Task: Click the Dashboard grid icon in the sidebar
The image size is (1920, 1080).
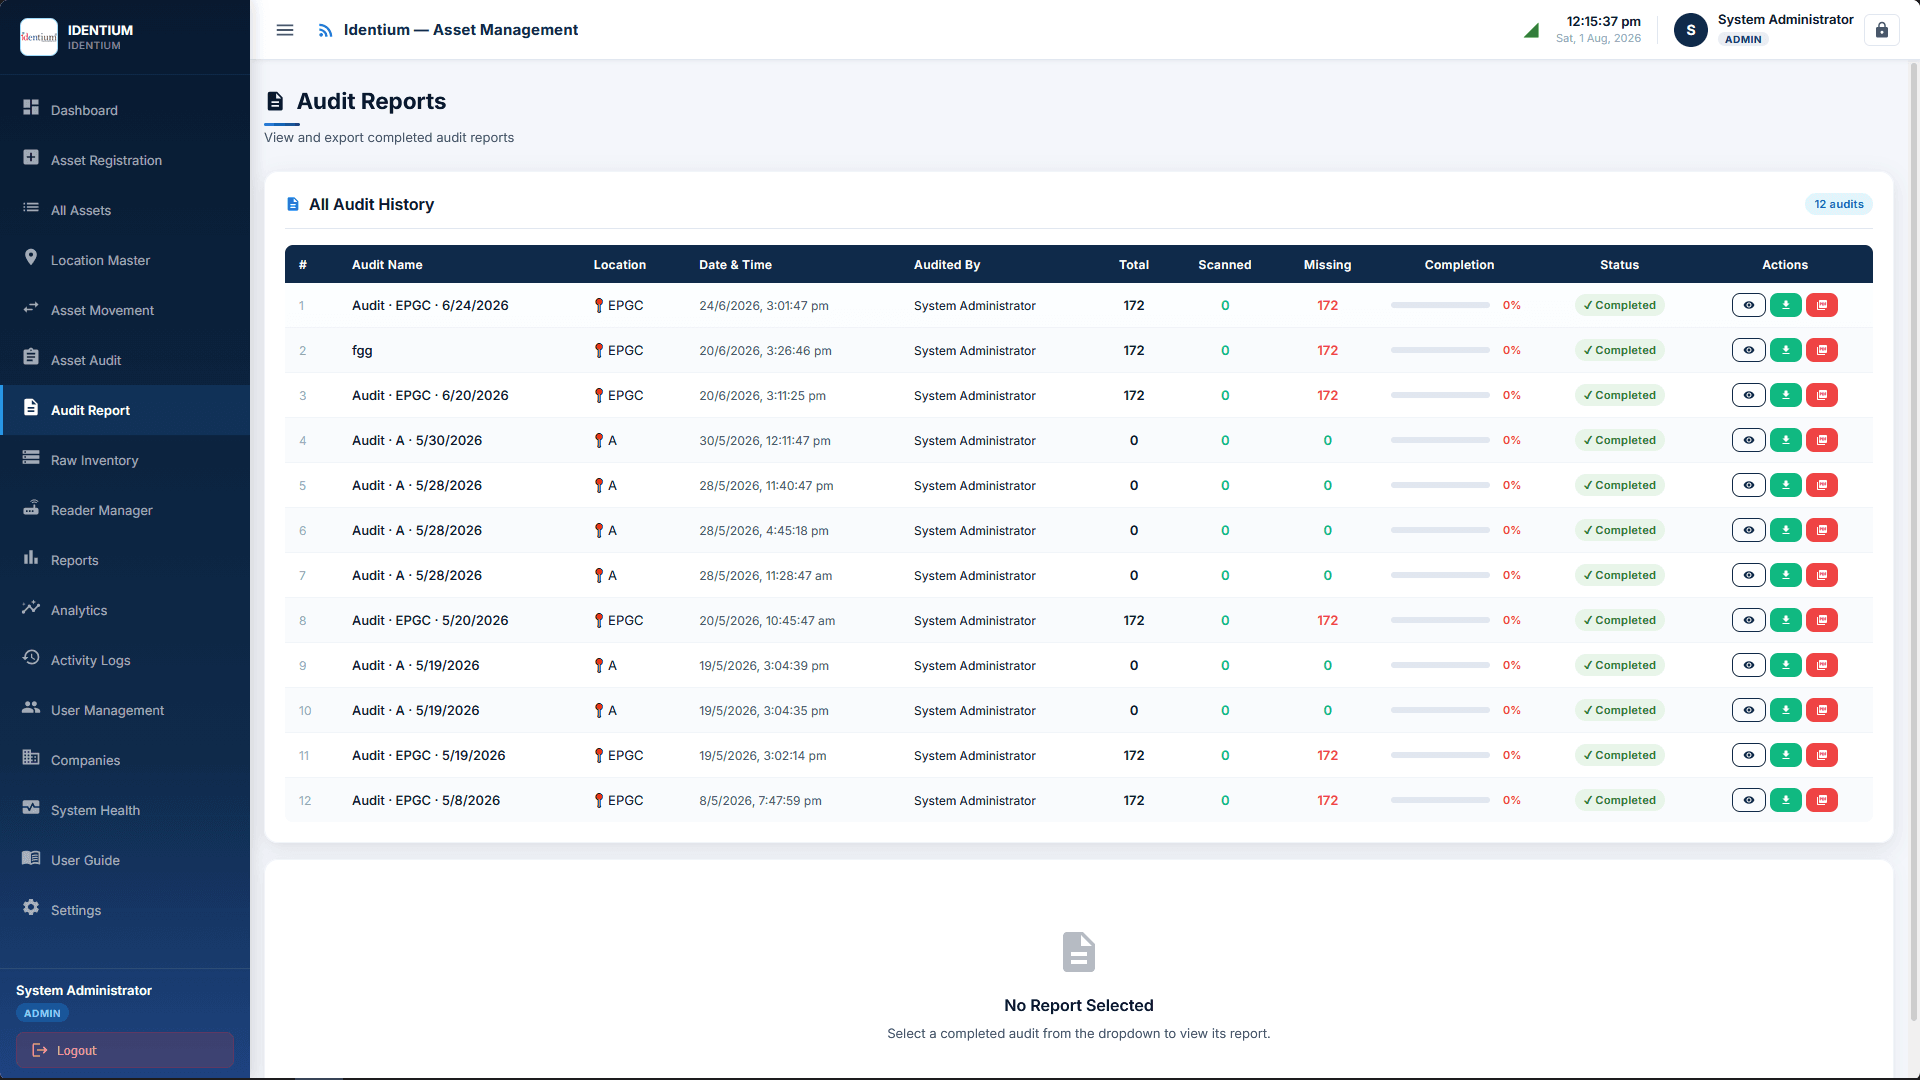Action: (x=31, y=107)
